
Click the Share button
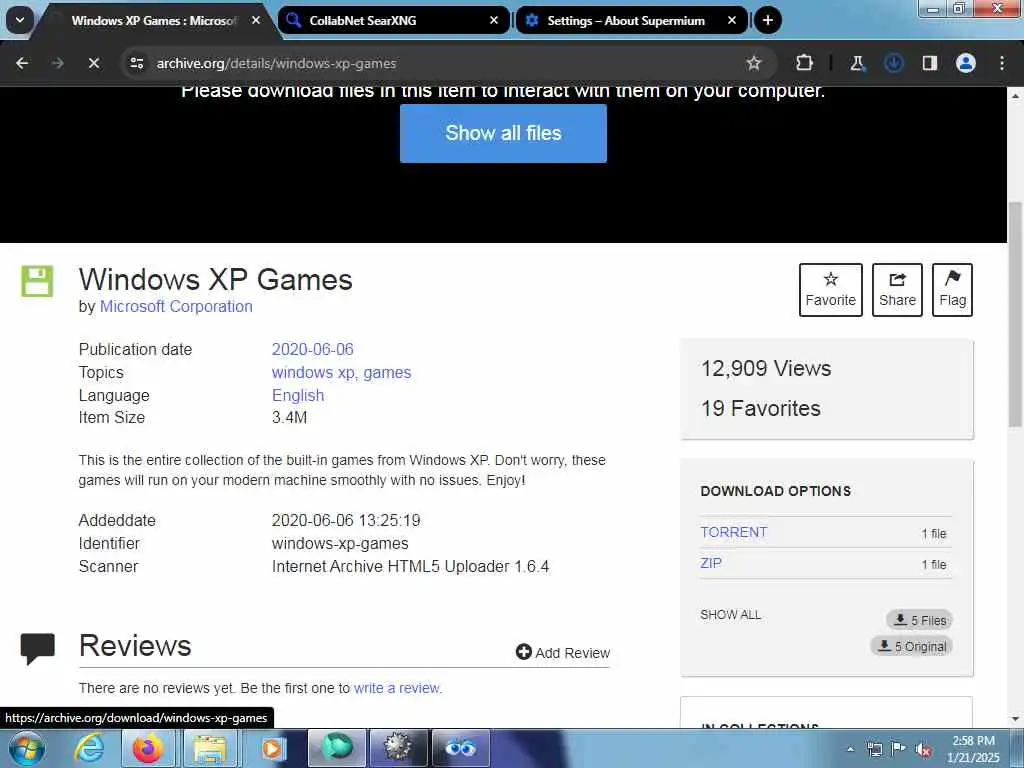pyautogui.click(x=897, y=290)
